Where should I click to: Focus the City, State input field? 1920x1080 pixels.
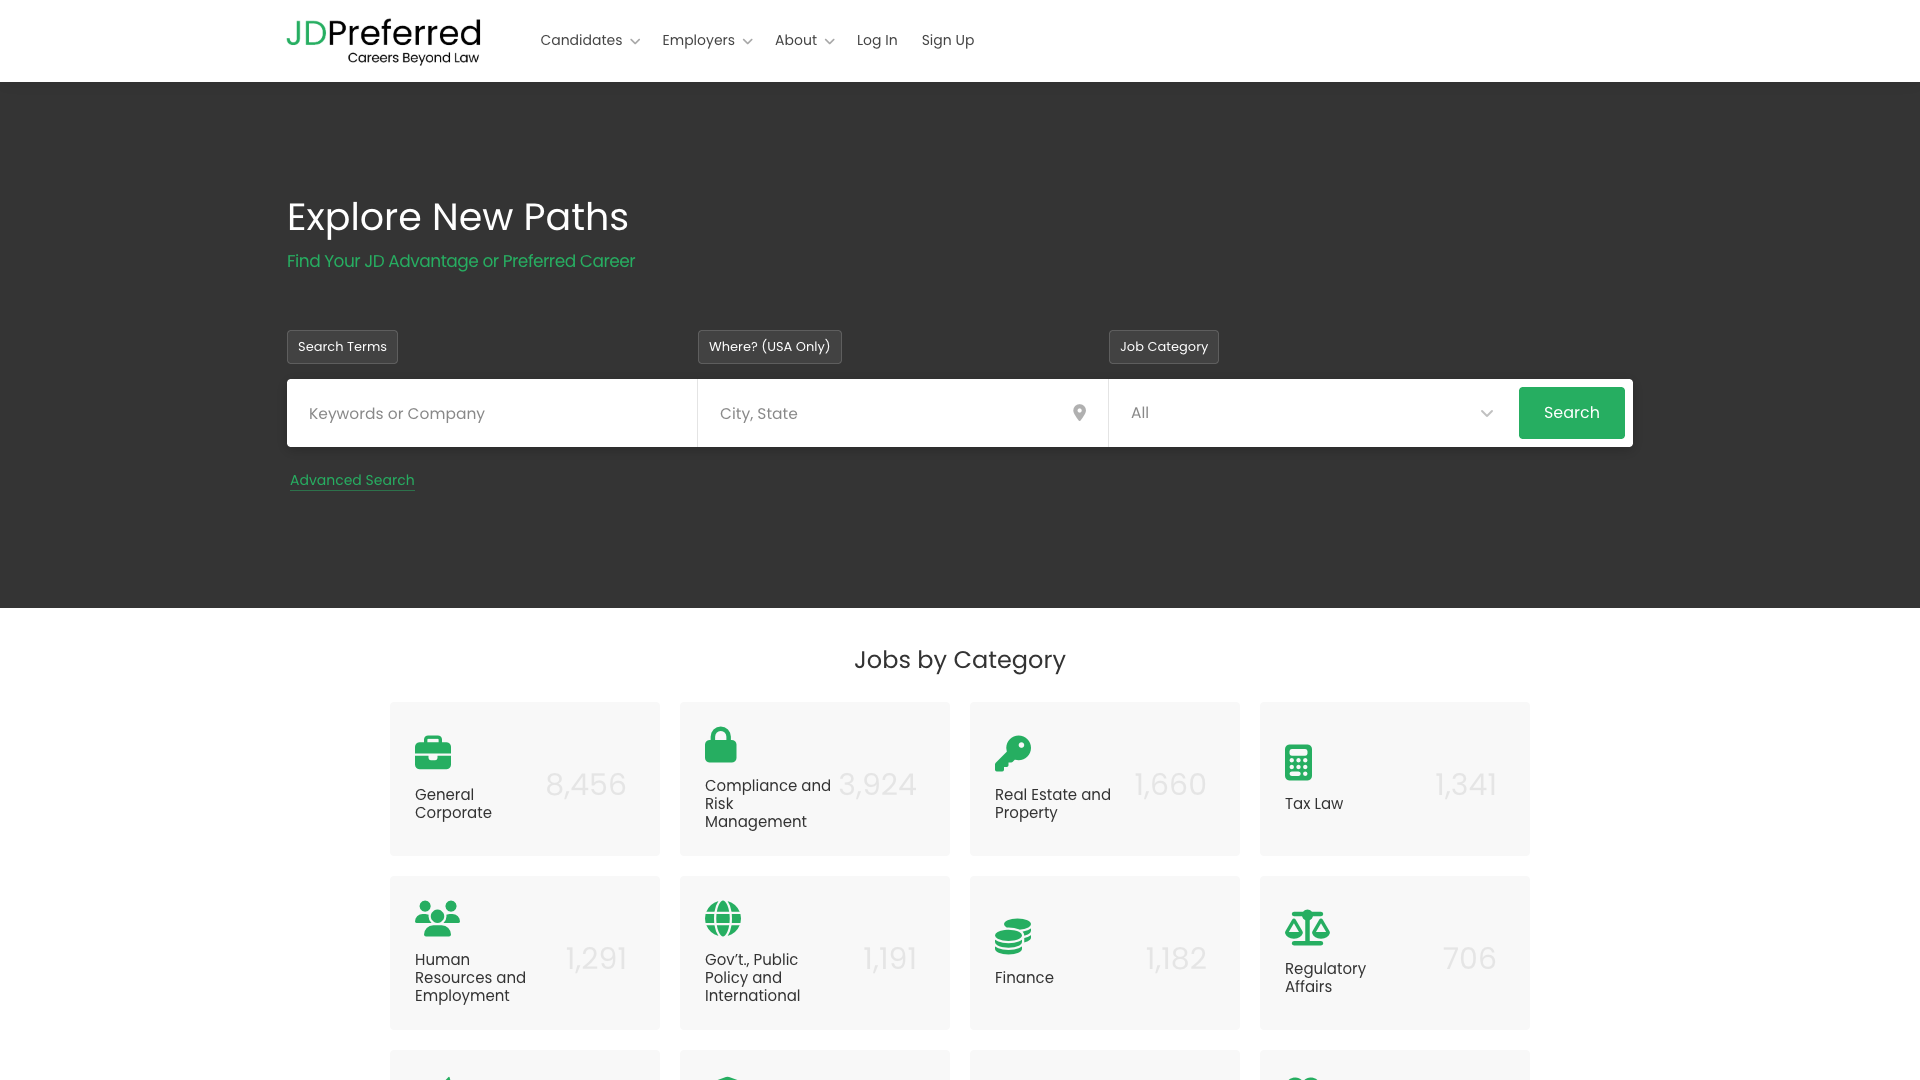pos(885,413)
